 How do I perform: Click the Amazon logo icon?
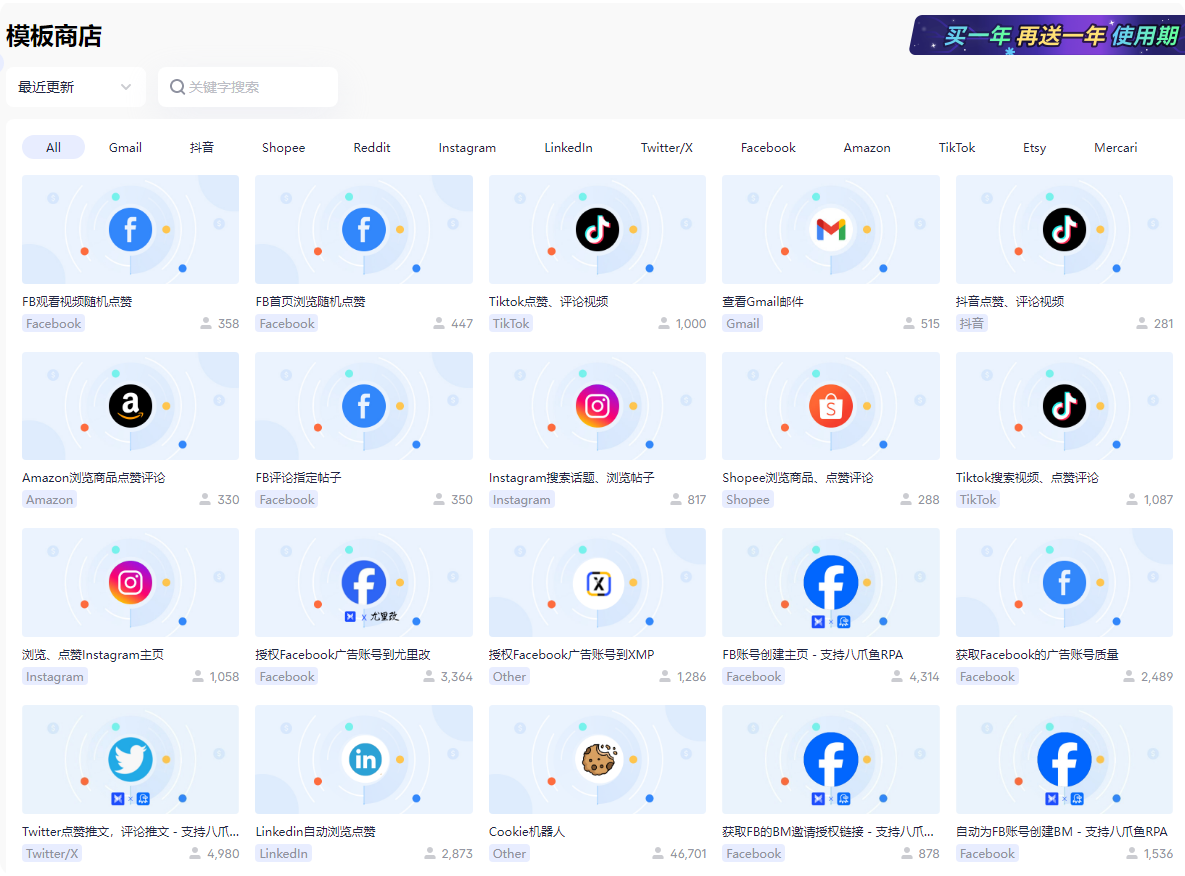click(130, 406)
